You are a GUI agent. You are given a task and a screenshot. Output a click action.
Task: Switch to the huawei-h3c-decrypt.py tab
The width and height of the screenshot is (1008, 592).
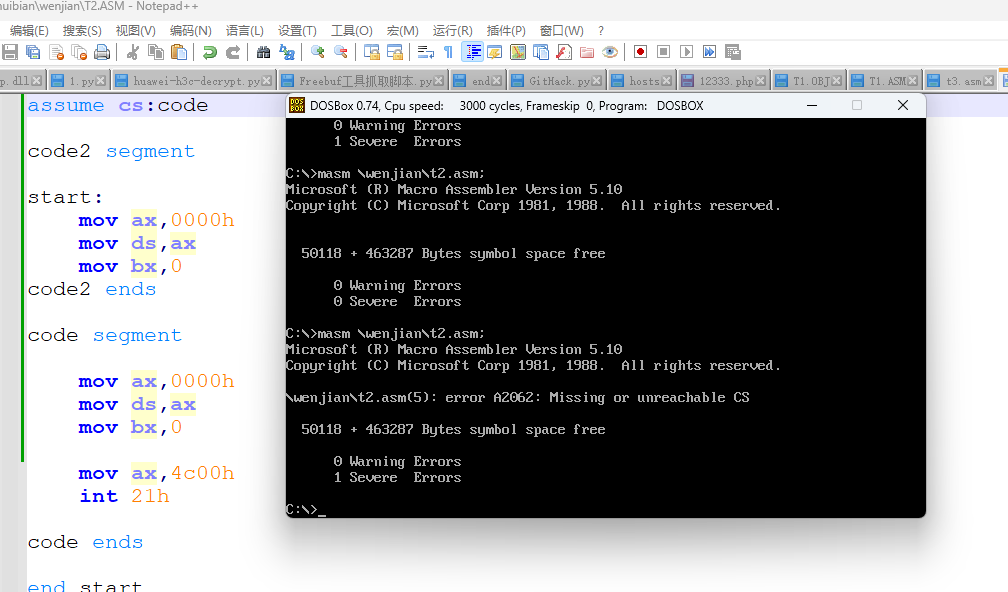[196, 81]
